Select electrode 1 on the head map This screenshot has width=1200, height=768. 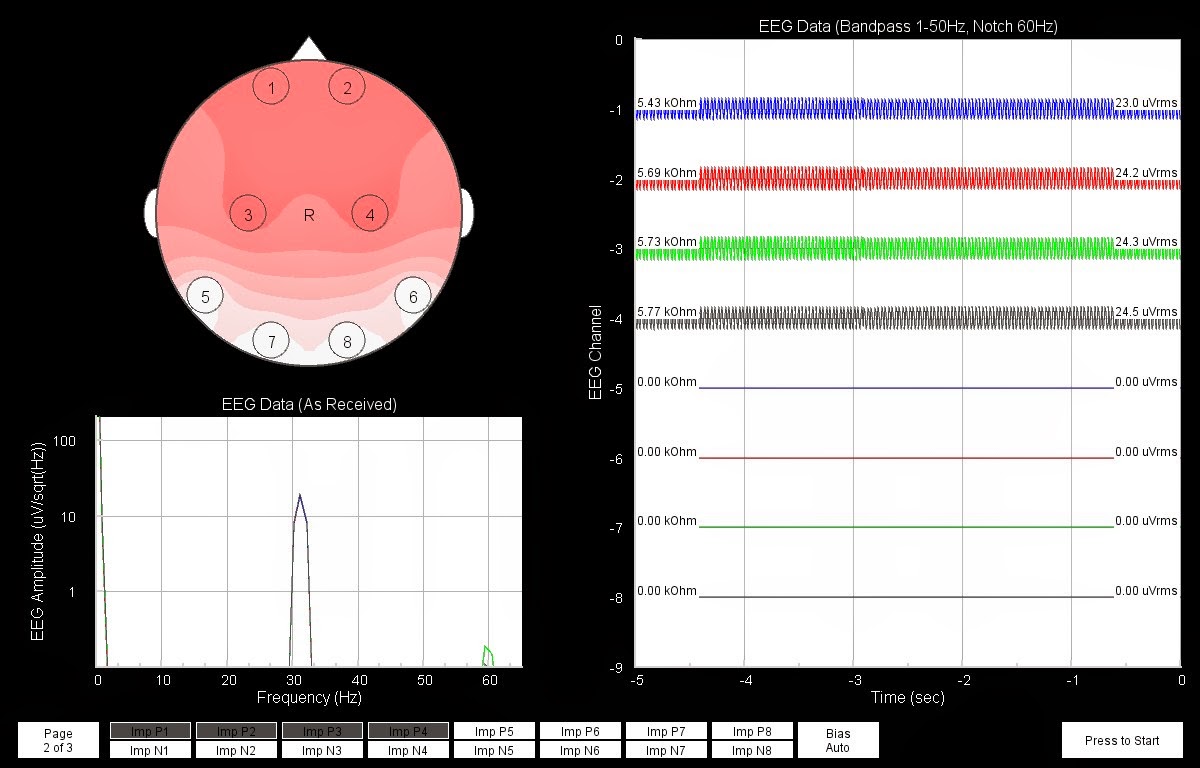tap(271, 87)
